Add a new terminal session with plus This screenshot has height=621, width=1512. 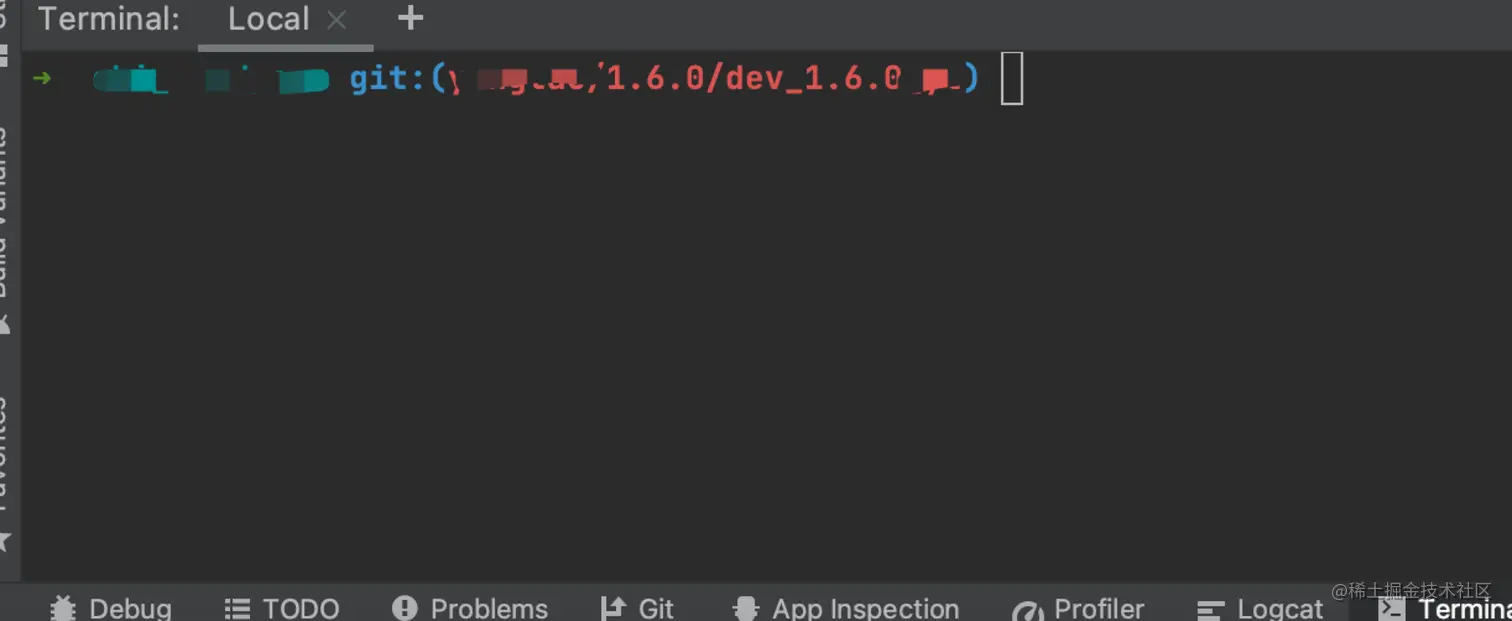(x=410, y=18)
